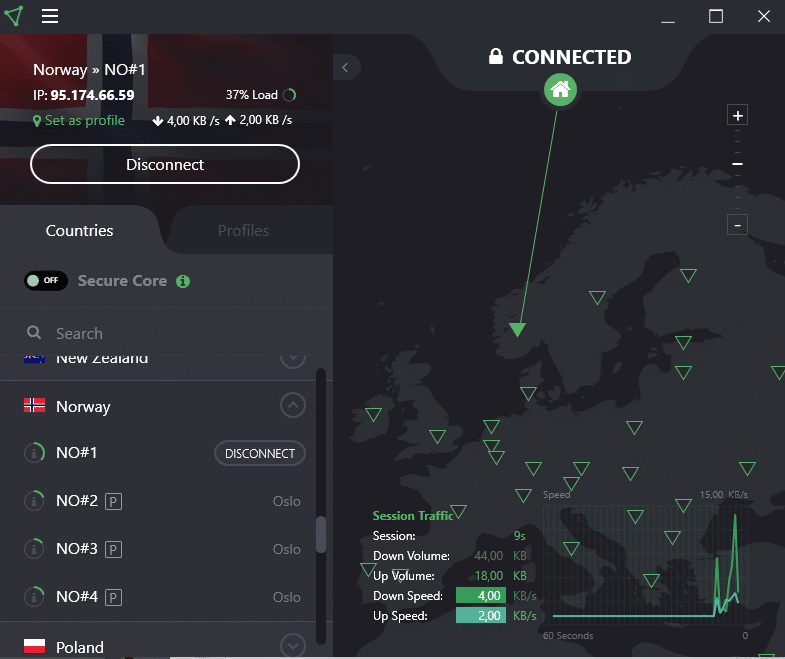Screen dimensions: 785x659
Task: Click the location pin icon beside Set as profile
Action: tap(37, 121)
